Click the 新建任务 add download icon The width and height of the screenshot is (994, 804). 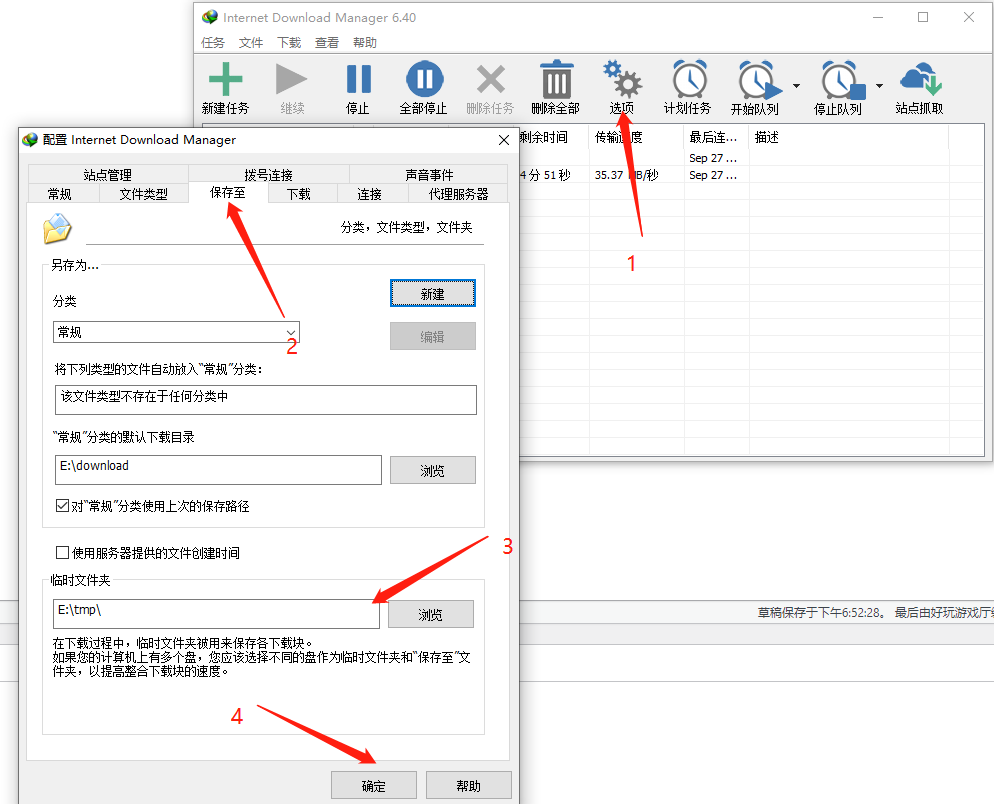pos(226,79)
